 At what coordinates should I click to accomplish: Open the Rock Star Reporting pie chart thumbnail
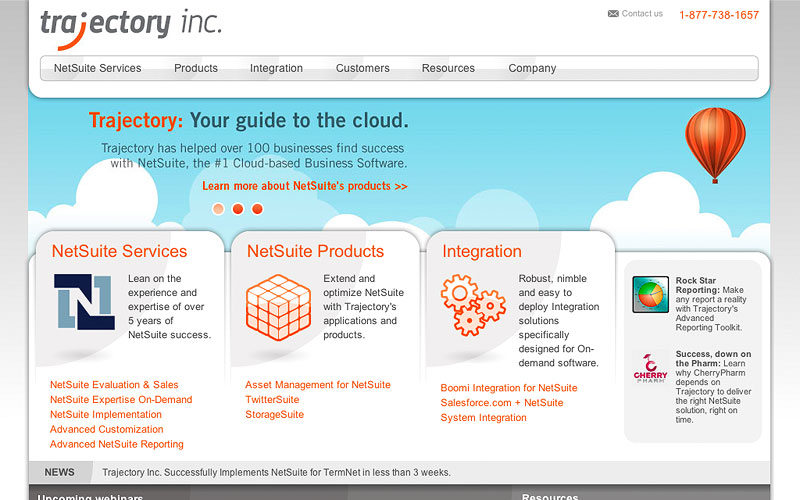pyautogui.click(x=650, y=295)
